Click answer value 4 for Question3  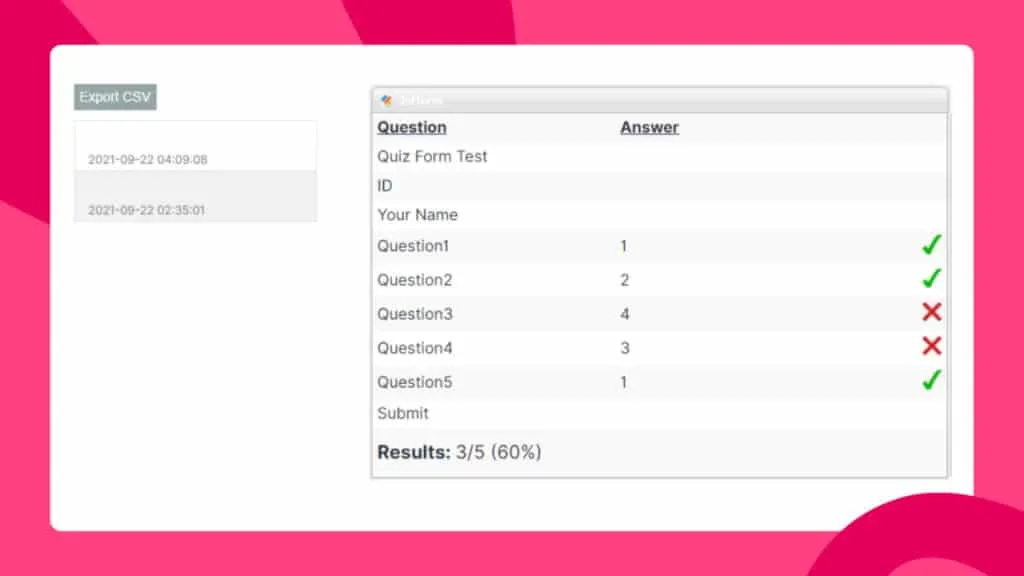[x=624, y=313]
